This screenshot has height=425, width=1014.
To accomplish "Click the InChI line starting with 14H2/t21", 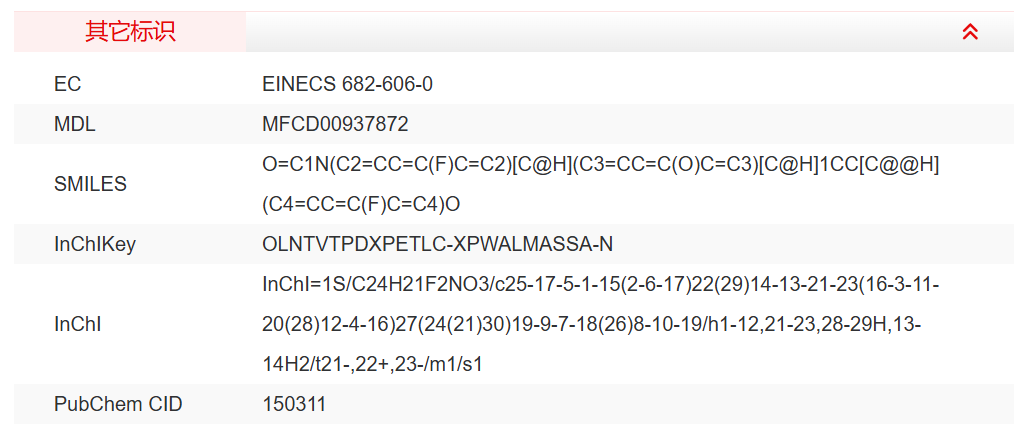I will (372, 365).
